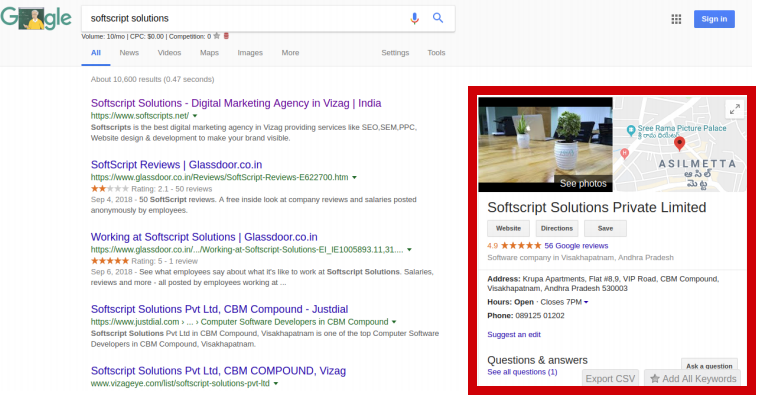This screenshot has width=764, height=402.
Task: Click Directions button in business panel
Action: point(556,228)
